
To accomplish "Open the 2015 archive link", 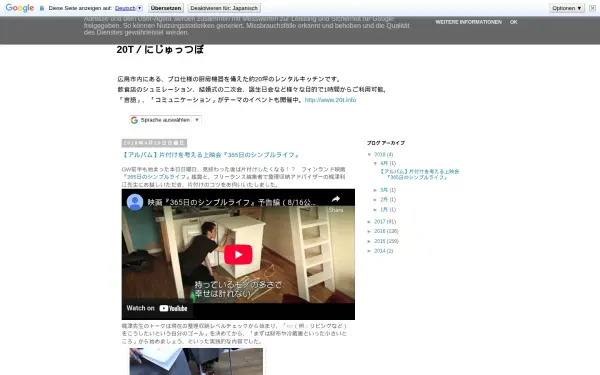I will (380, 241).
